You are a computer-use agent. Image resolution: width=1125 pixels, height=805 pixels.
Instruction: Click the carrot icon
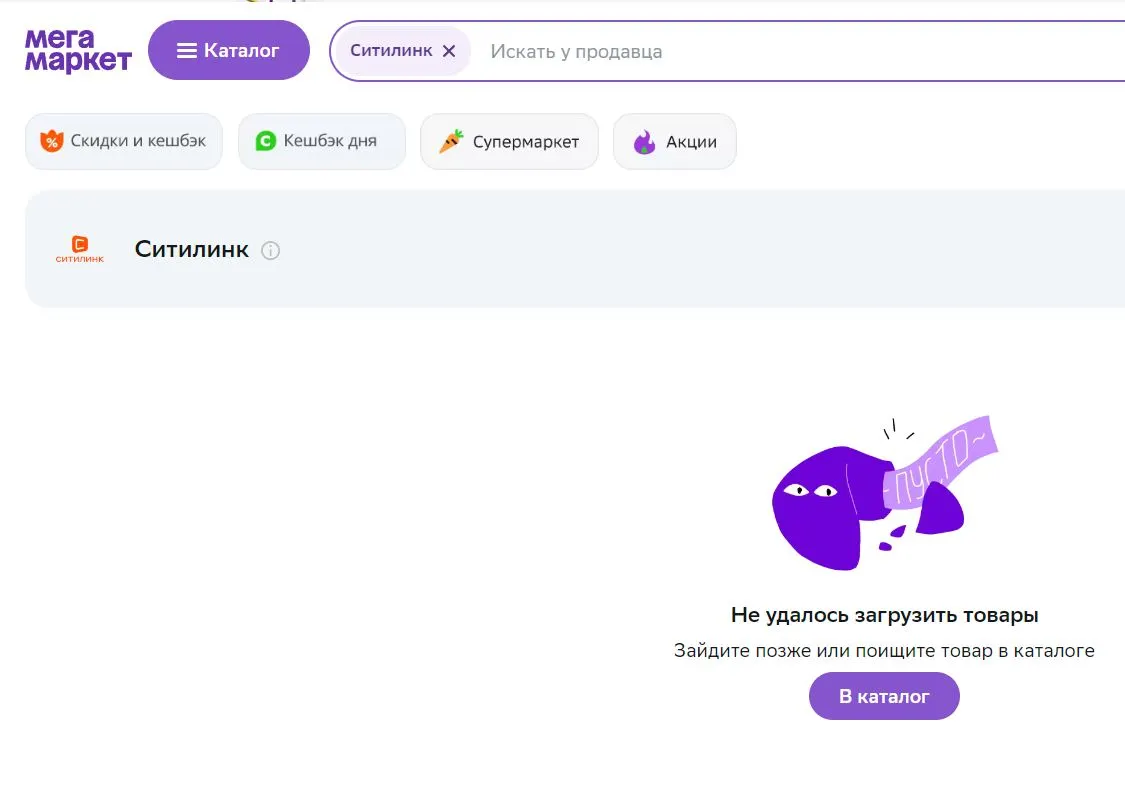pyautogui.click(x=451, y=141)
